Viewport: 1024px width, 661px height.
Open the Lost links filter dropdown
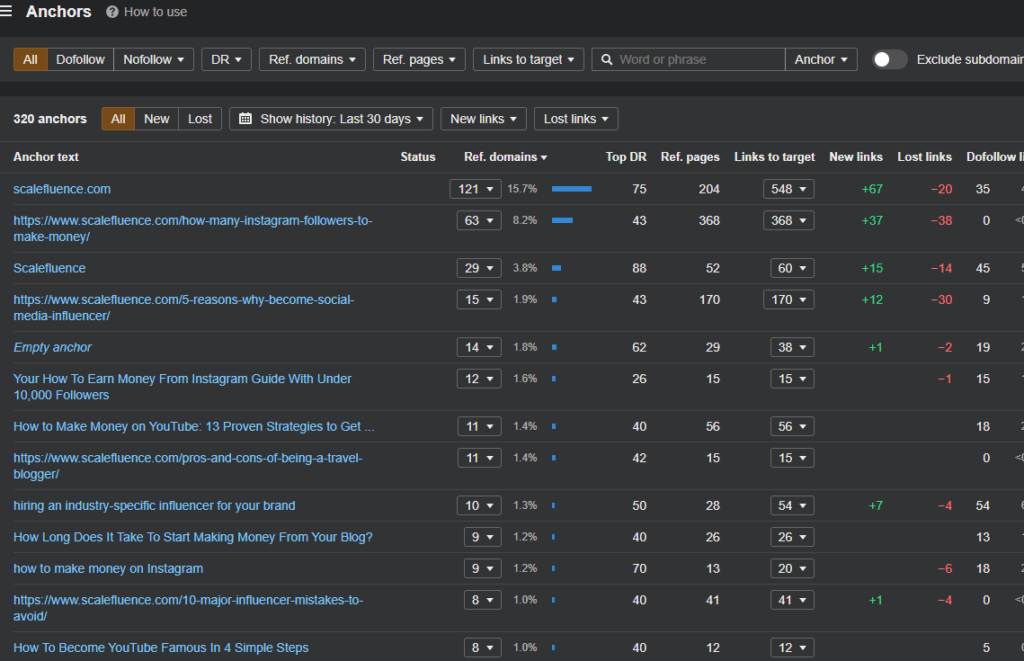pos(576,119)
